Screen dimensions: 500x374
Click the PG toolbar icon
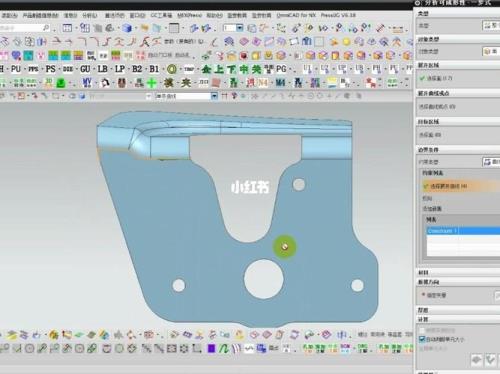[x=281, y=69]
